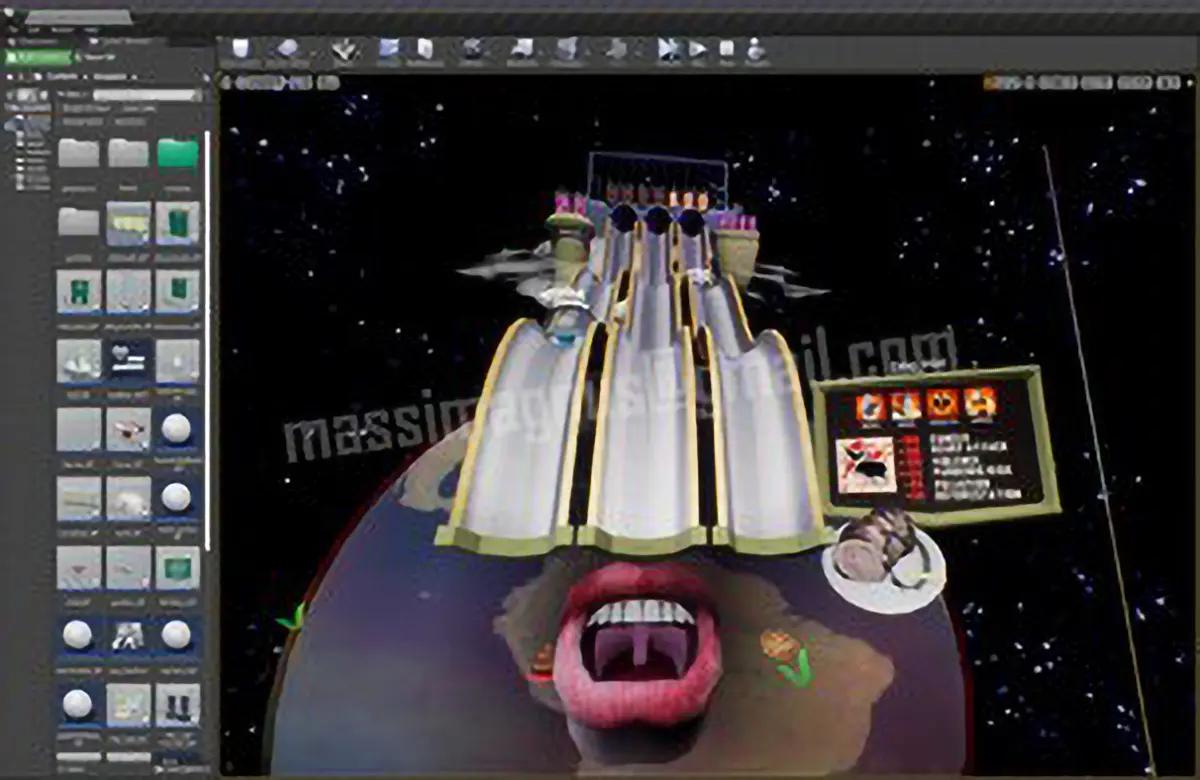Open the viewport options arrow dropdown
The width and height of the screenshot is (1200, 780).
pos(225,83)
